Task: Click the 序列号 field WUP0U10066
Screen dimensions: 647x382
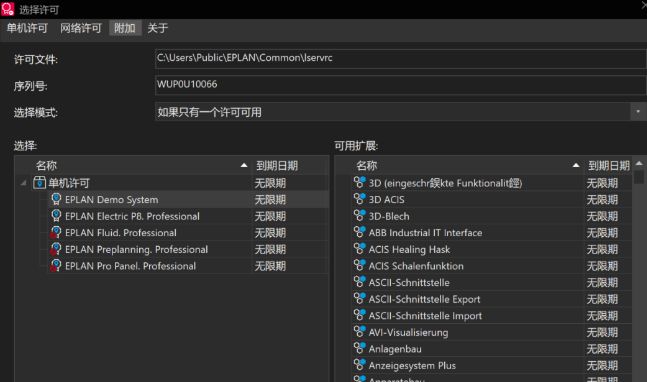Action: click(x=400, y=85)
